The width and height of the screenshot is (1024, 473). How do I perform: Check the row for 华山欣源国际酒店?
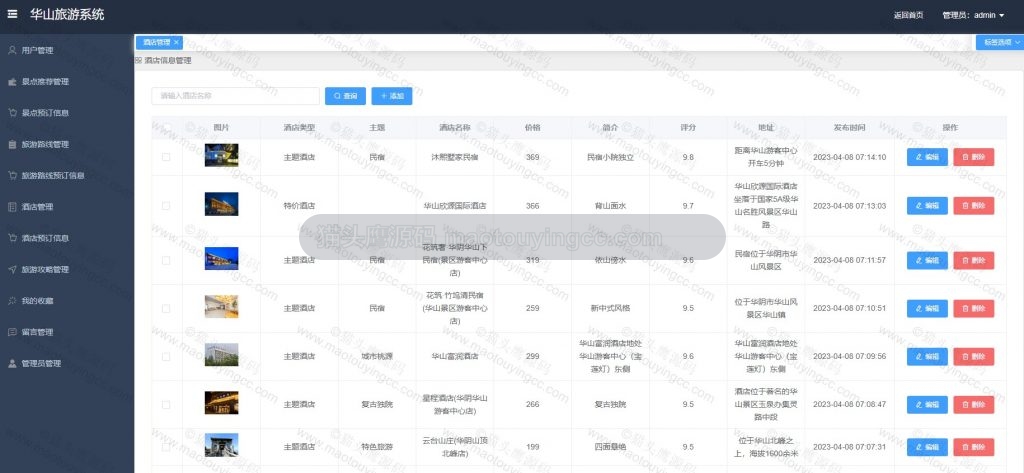(x=166, y=206)
